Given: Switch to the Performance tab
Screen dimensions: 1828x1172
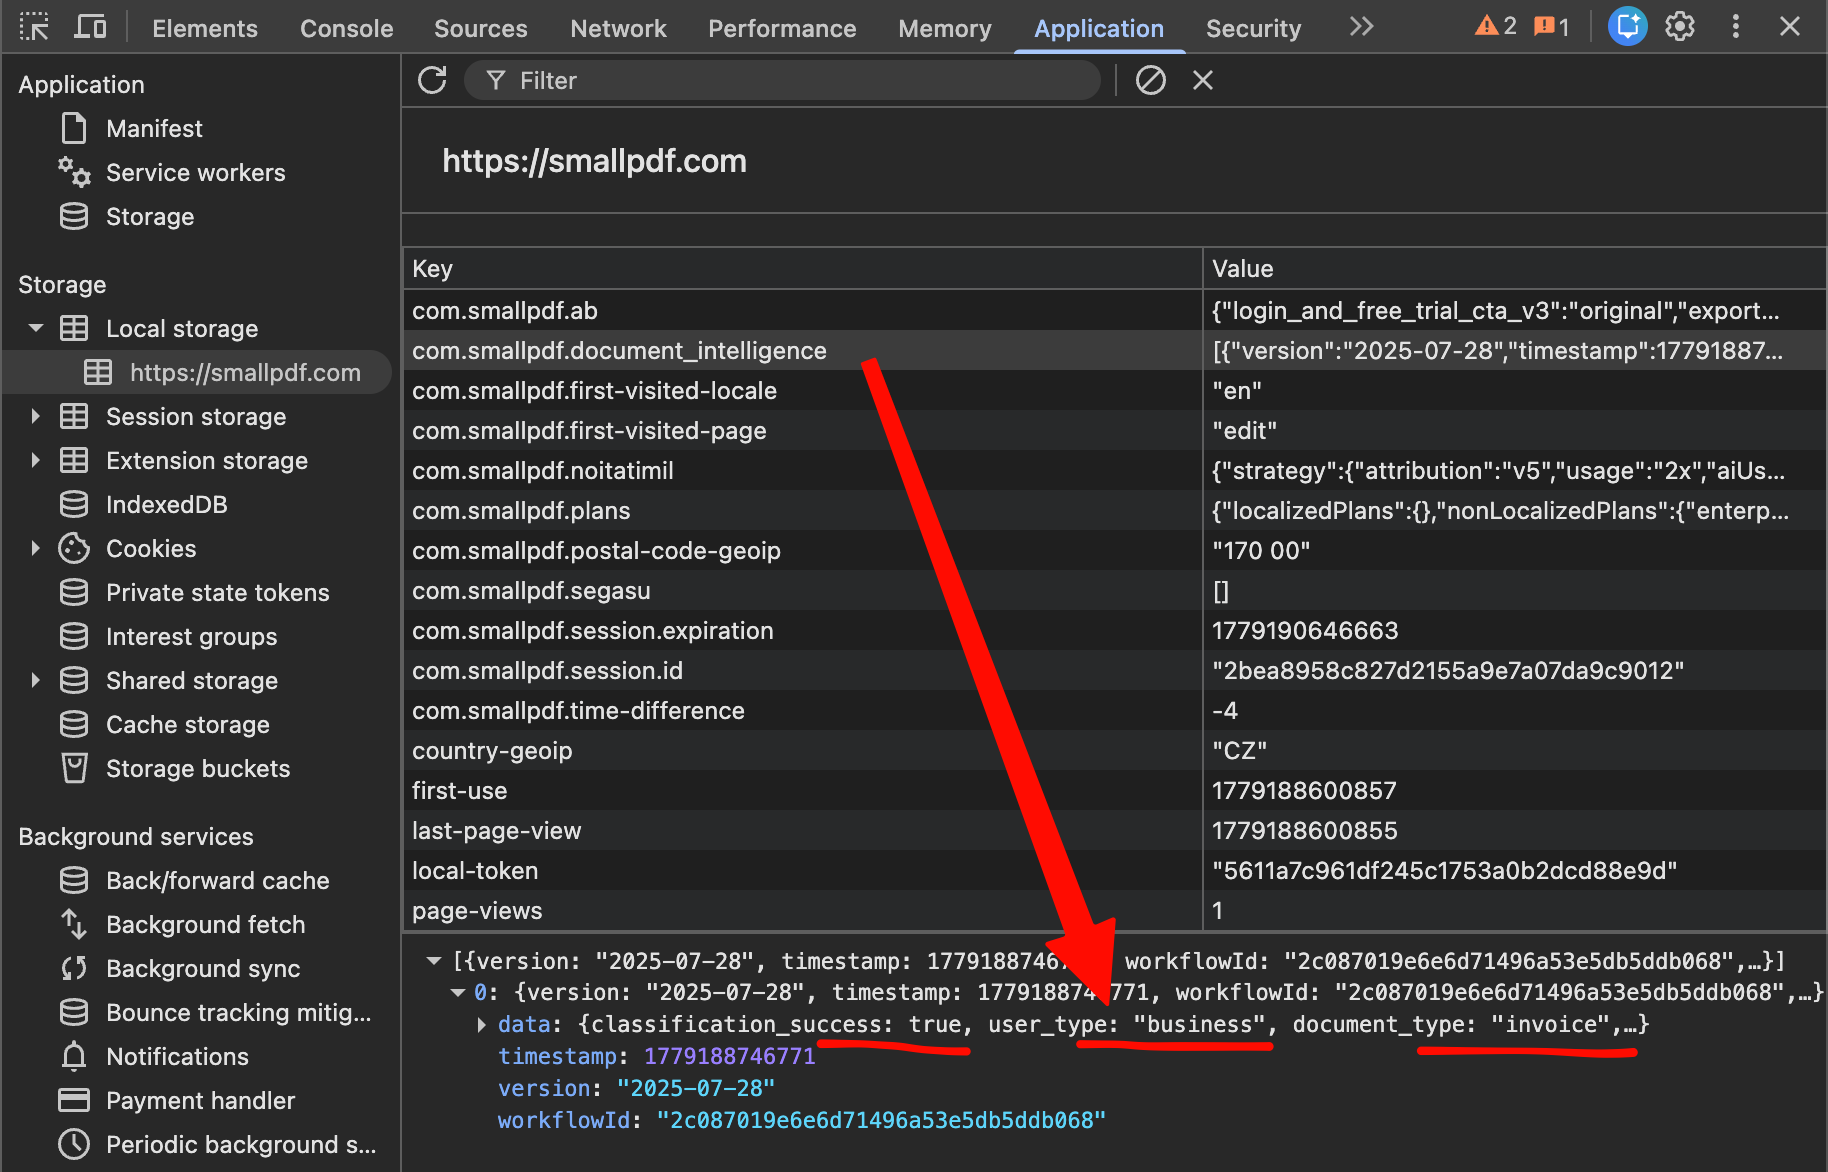Looking at the screenshot, I should (782, 28).
